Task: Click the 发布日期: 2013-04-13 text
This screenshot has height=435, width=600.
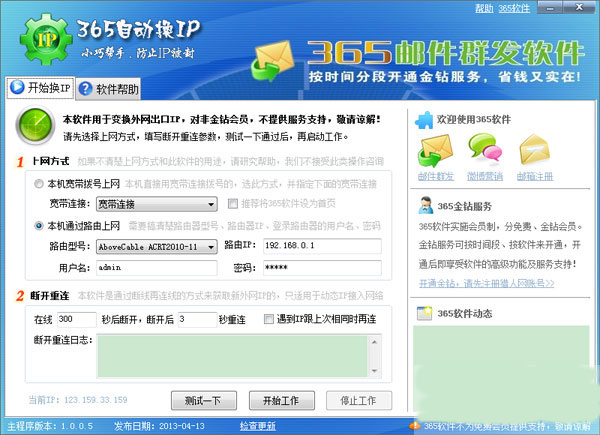Action: [159, 426]
